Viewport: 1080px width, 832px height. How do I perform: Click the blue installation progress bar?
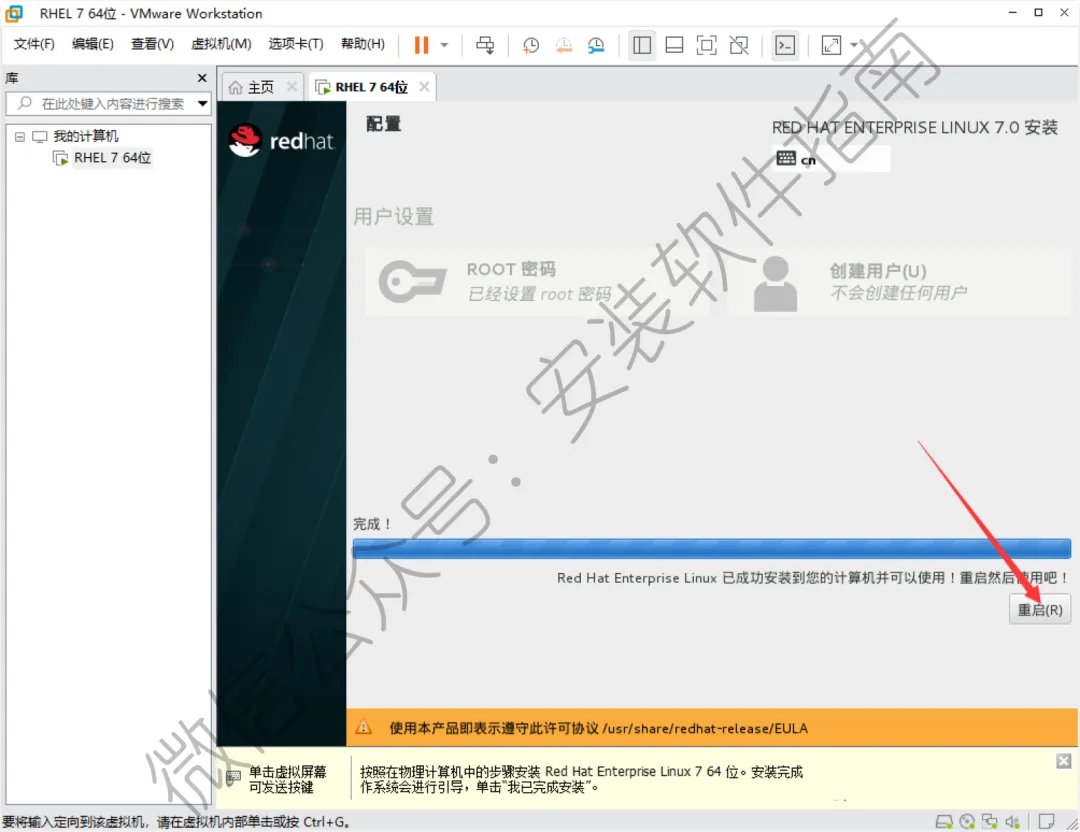point(712,548)
